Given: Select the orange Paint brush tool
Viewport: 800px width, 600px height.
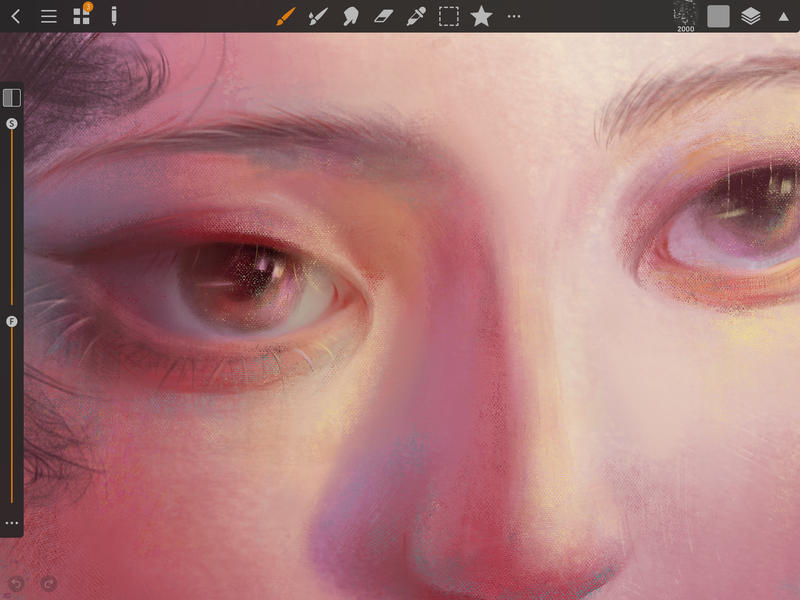Looking at the screenshot, I should pos(286,16).
